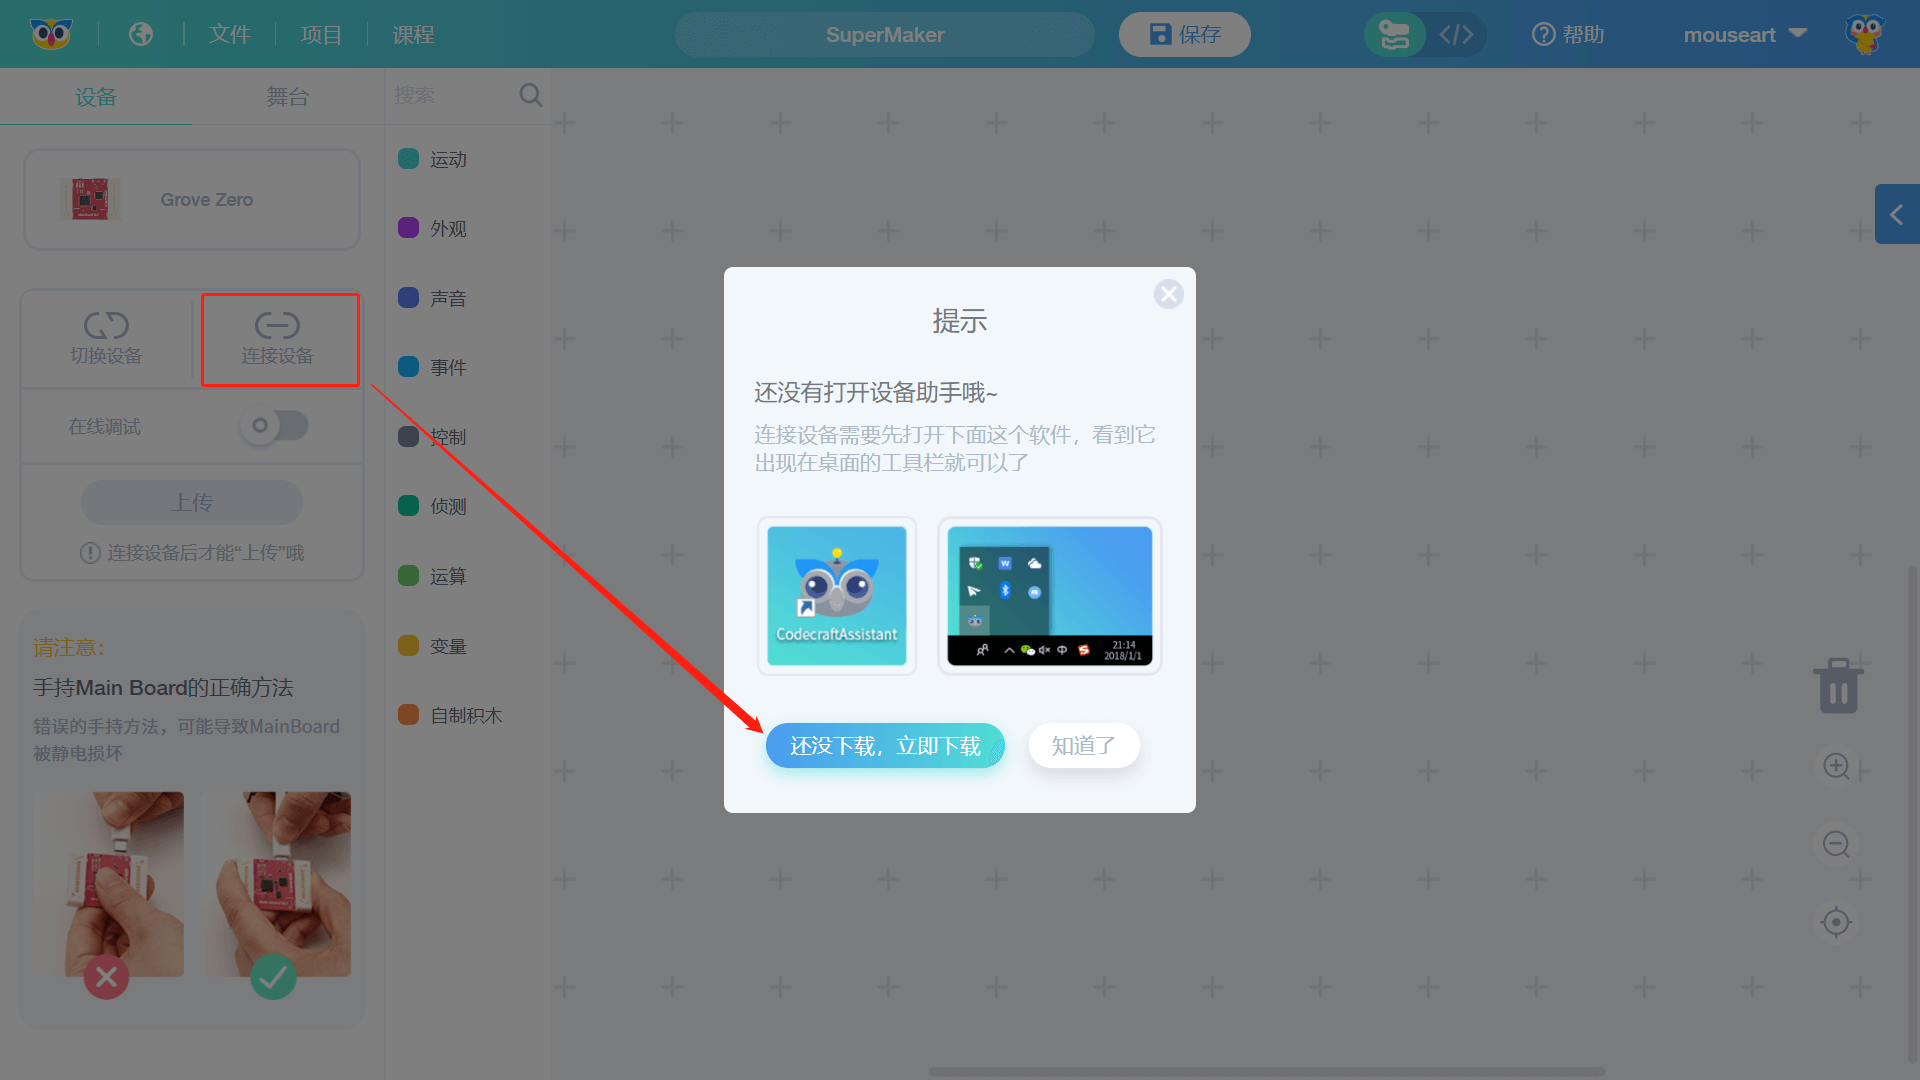This screenshot has height=1080, width=1920.
Task: Click the search magnifier icon
Action: 530,95
